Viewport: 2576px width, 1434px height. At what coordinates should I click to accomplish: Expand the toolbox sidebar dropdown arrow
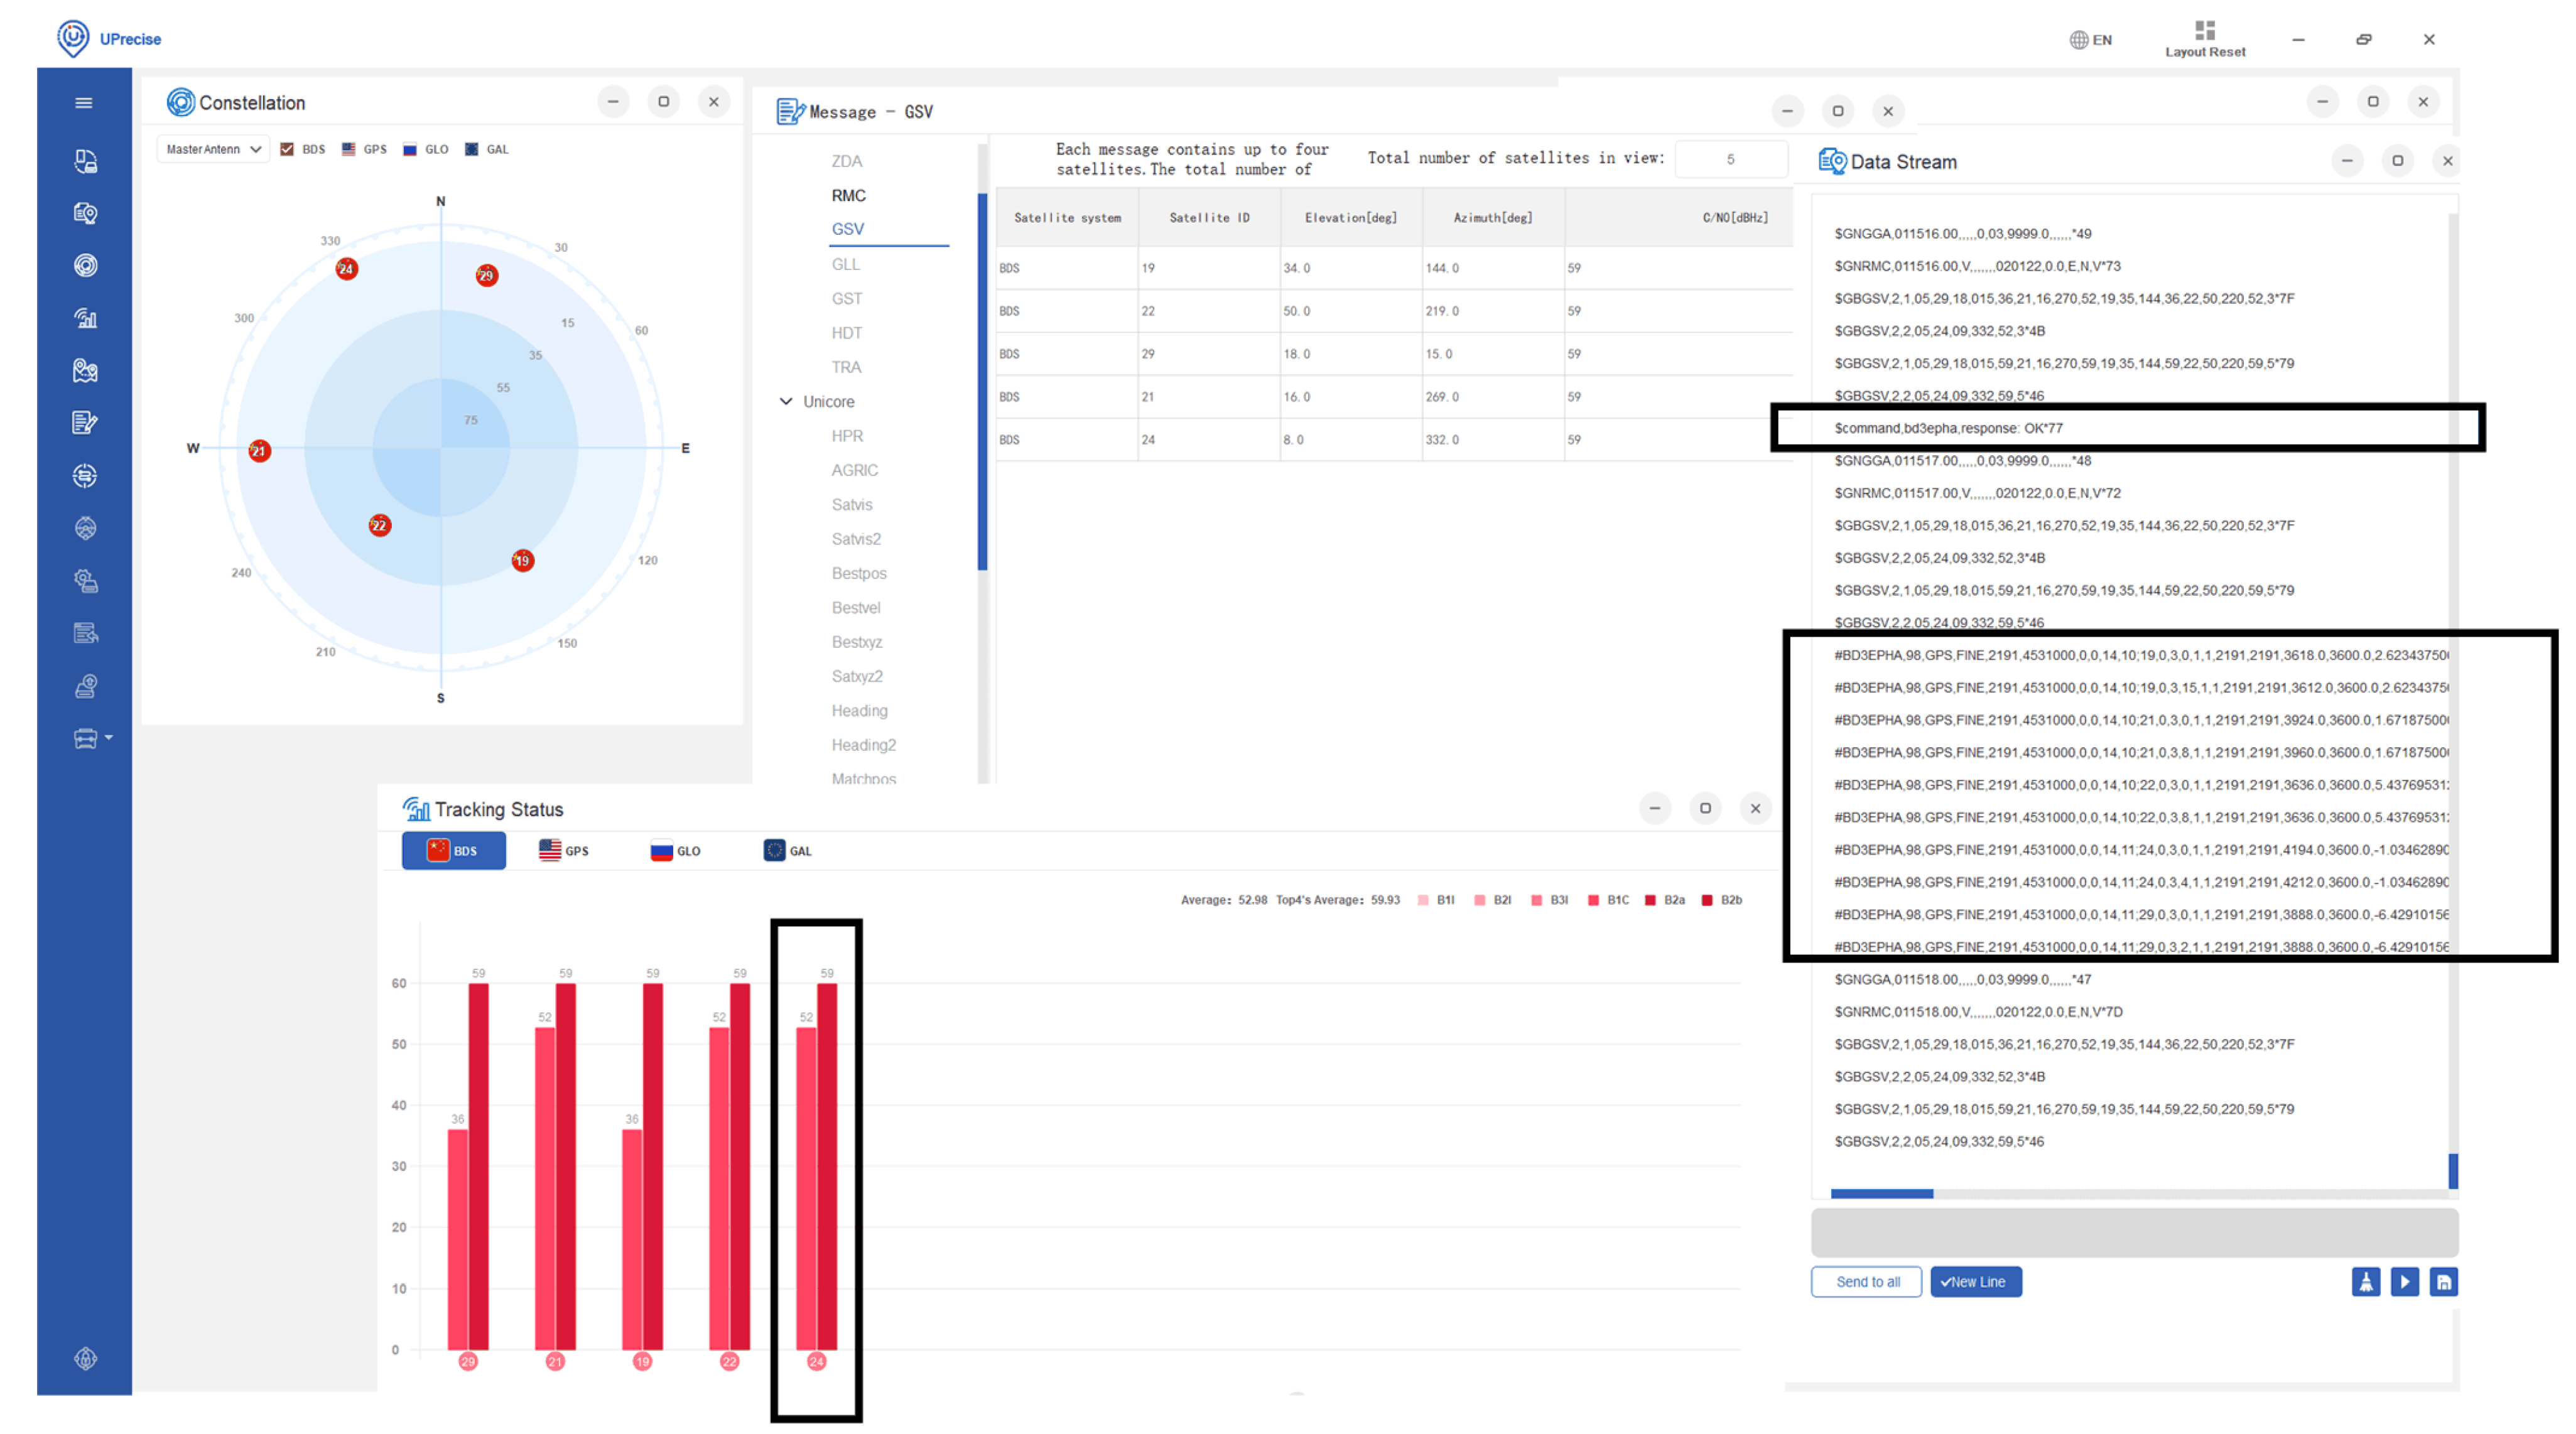click(109, 738)
